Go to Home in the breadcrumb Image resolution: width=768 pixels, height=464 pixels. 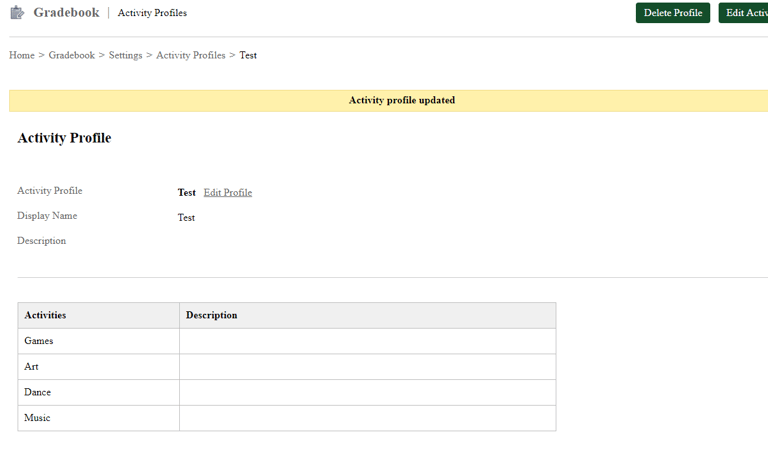[x=22, y=55]
